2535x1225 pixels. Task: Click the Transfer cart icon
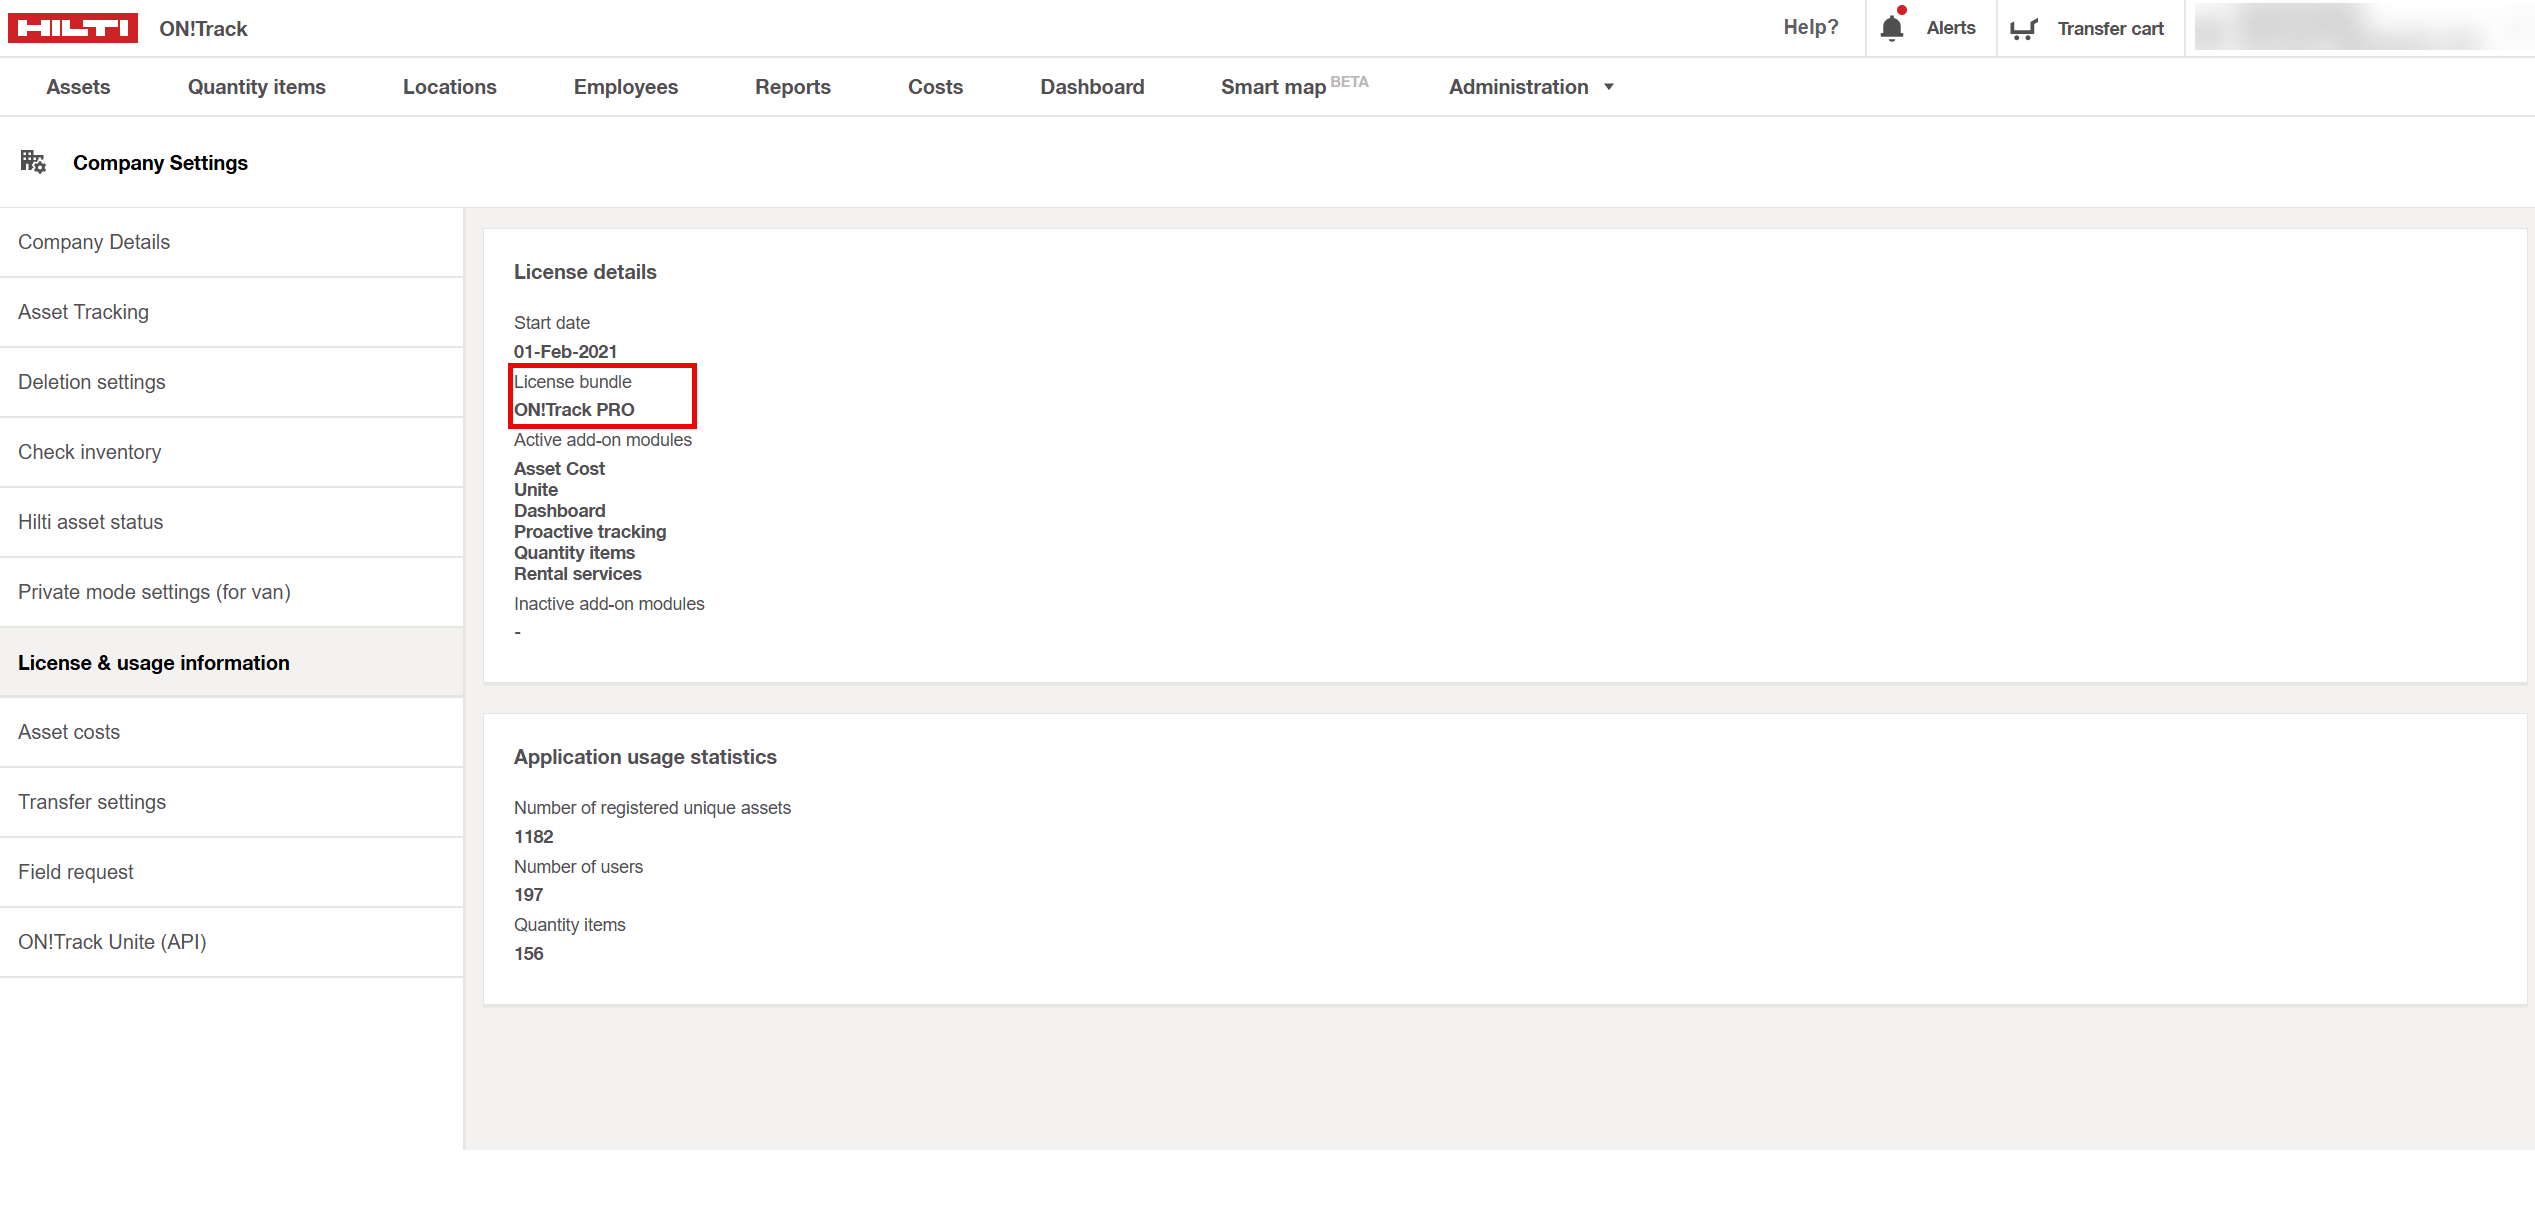click(2023, 29)
